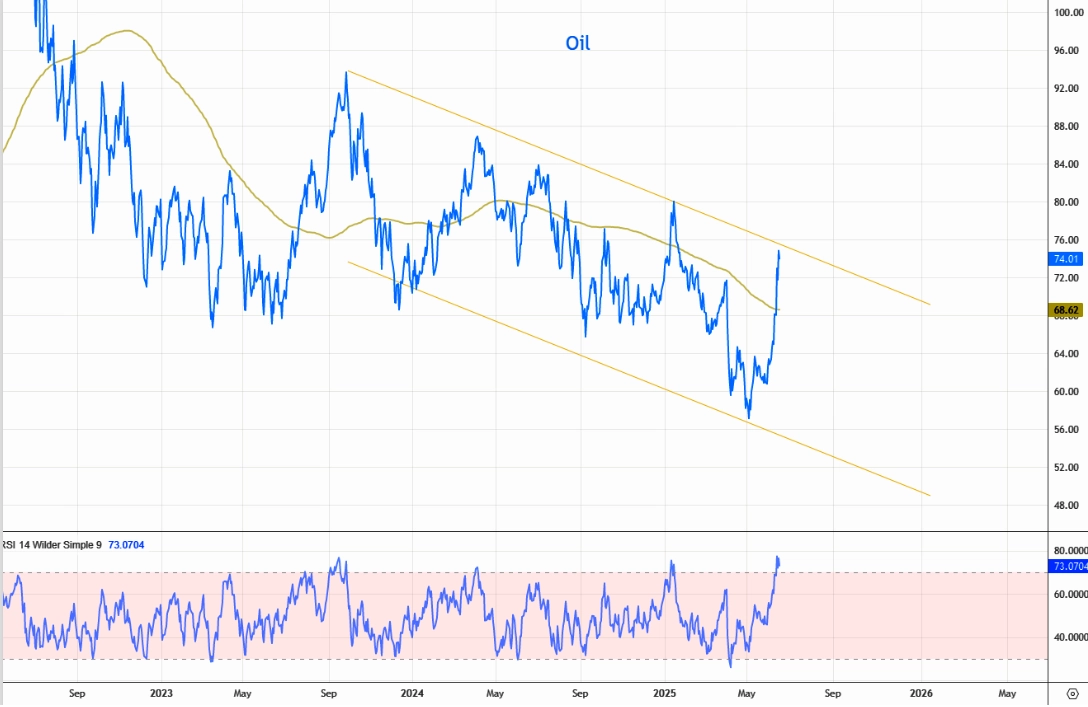Click the 40.0000 RSI scale label
This screenshot has height=707, width=1088.
click(x=1070, y=637)
